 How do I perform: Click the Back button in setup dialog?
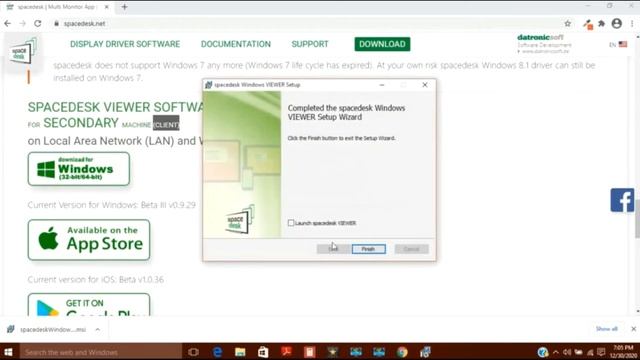[333, 249]
